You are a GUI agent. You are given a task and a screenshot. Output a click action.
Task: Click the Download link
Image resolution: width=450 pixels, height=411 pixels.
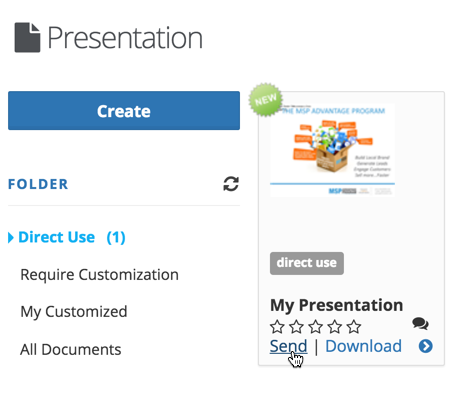click(x=363, y=346)
